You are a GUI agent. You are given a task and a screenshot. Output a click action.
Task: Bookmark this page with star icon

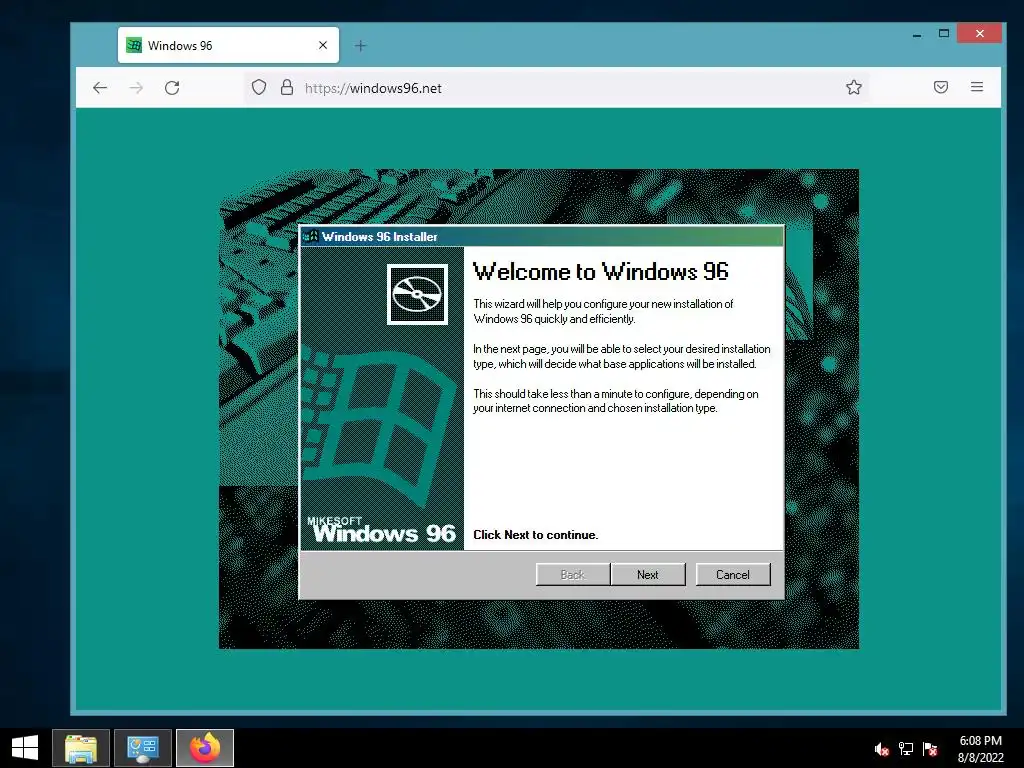click(x=854, y=88)
